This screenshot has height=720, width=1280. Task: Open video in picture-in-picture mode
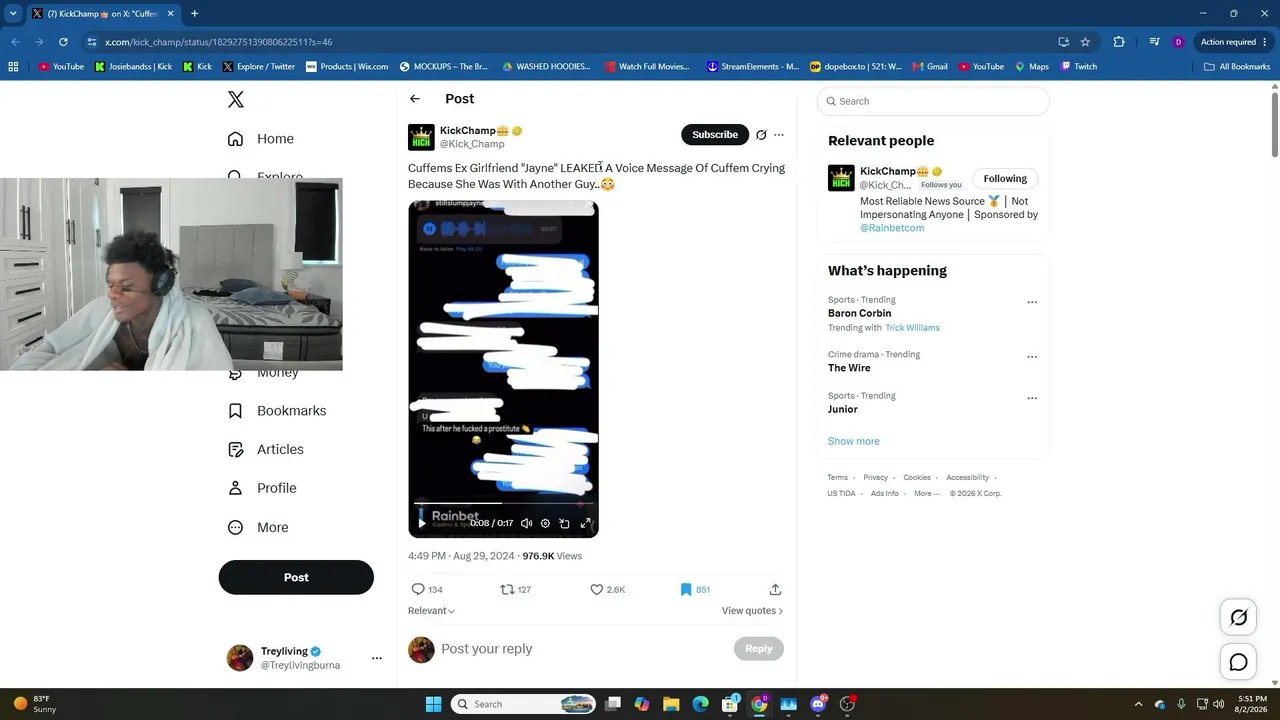coord(565,523)
